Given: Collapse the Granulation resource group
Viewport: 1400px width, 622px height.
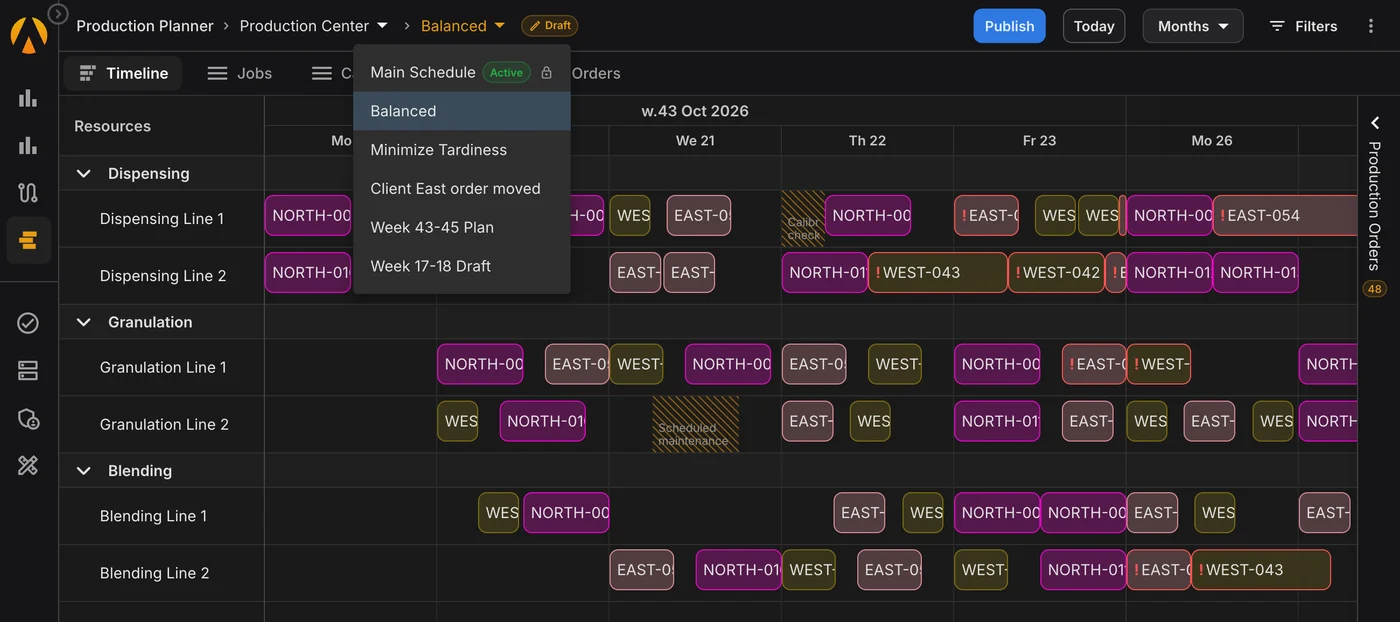Looking at the screenshot, I should pyautogui.click(x=84, y=322).
